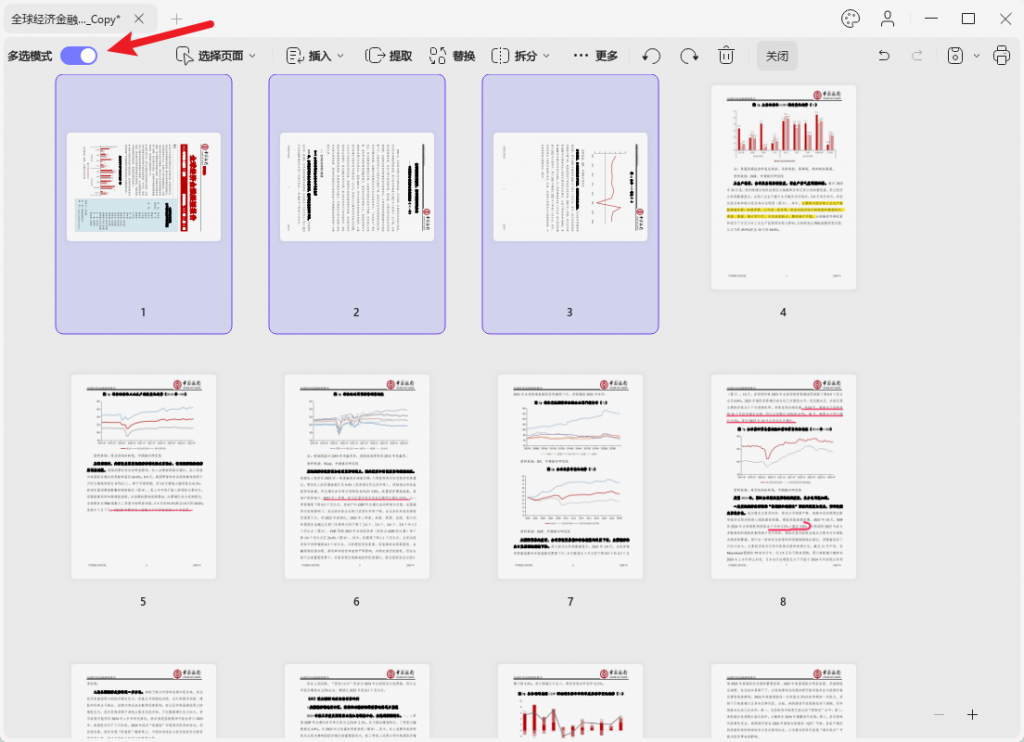
Task: Select page 8 thumbnail
Action: (x=784, y=477)
